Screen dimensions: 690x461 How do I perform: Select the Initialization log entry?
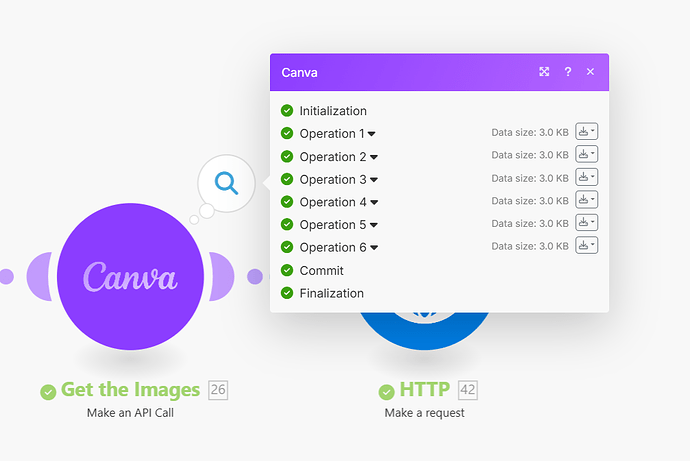click(x=332, y=111)
